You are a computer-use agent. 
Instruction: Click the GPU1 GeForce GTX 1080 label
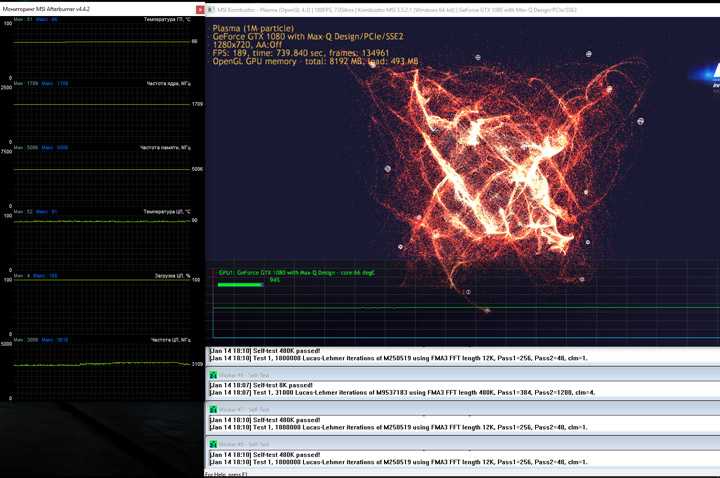click(297, 273)
